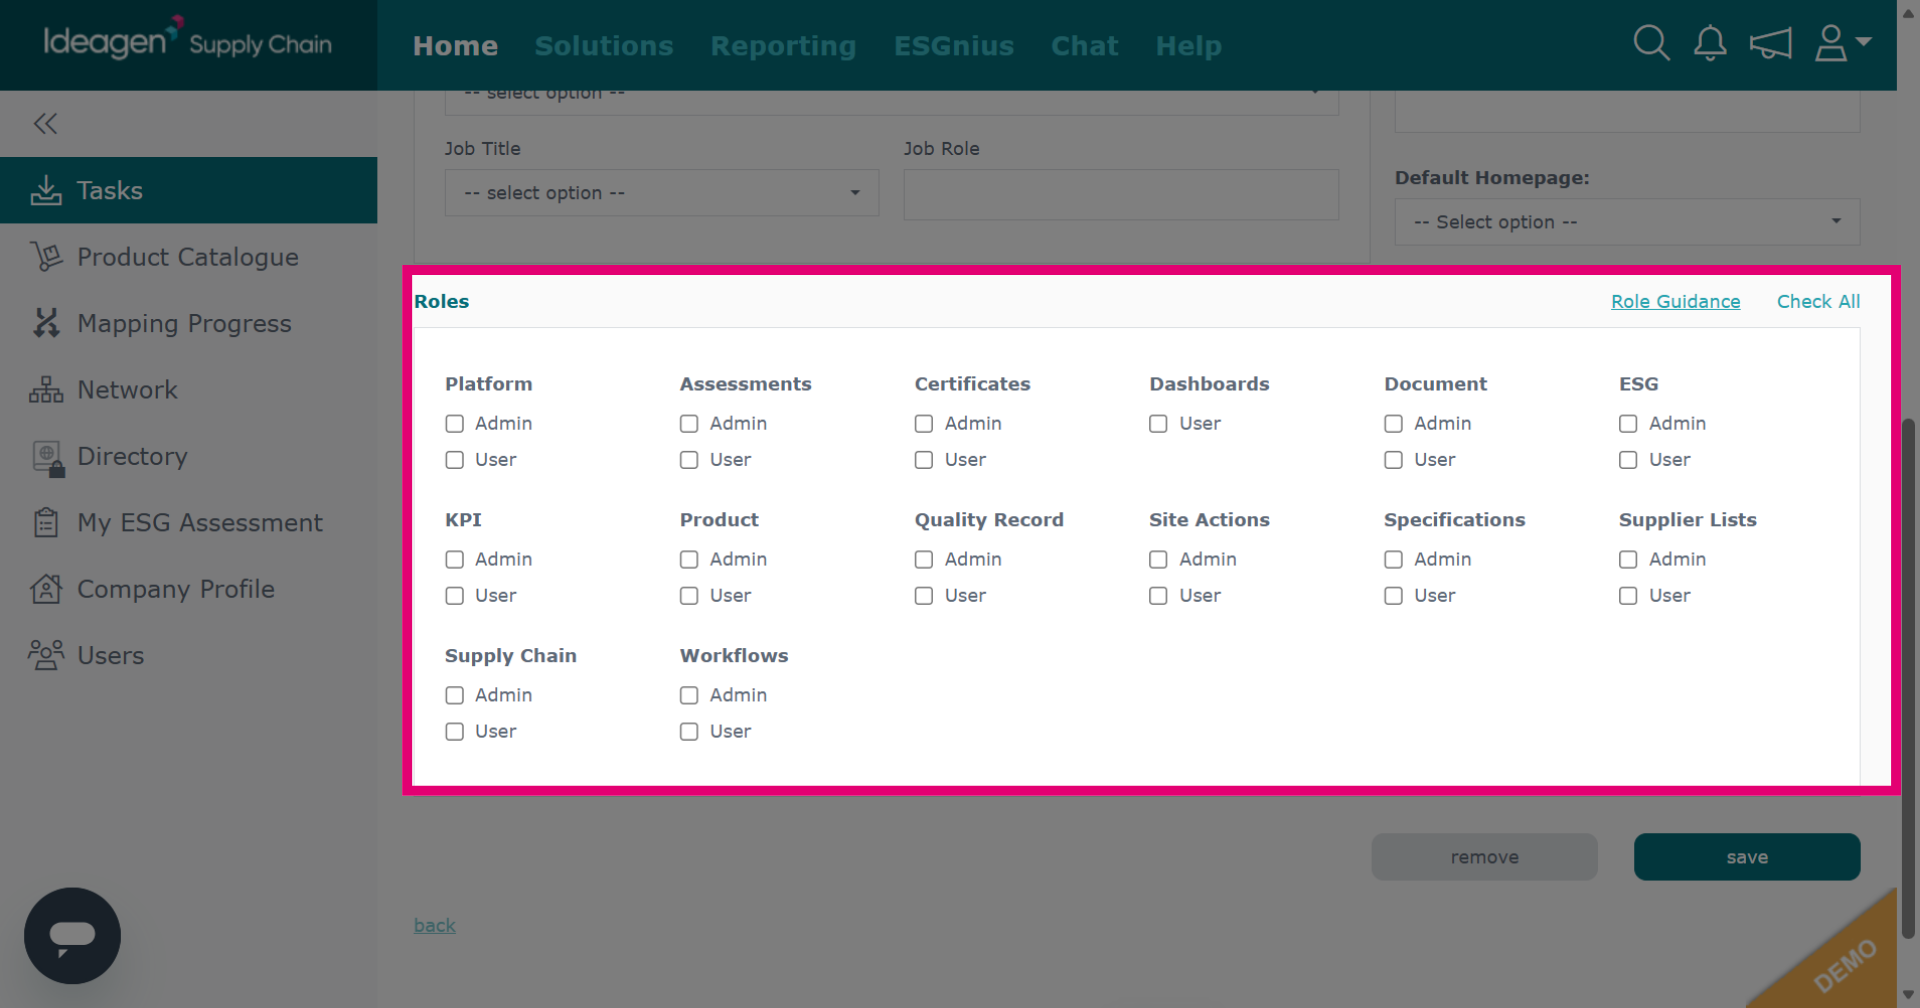Open the Chat menu item
The image size is (1920, 1008).
[x=1084, y=46]
